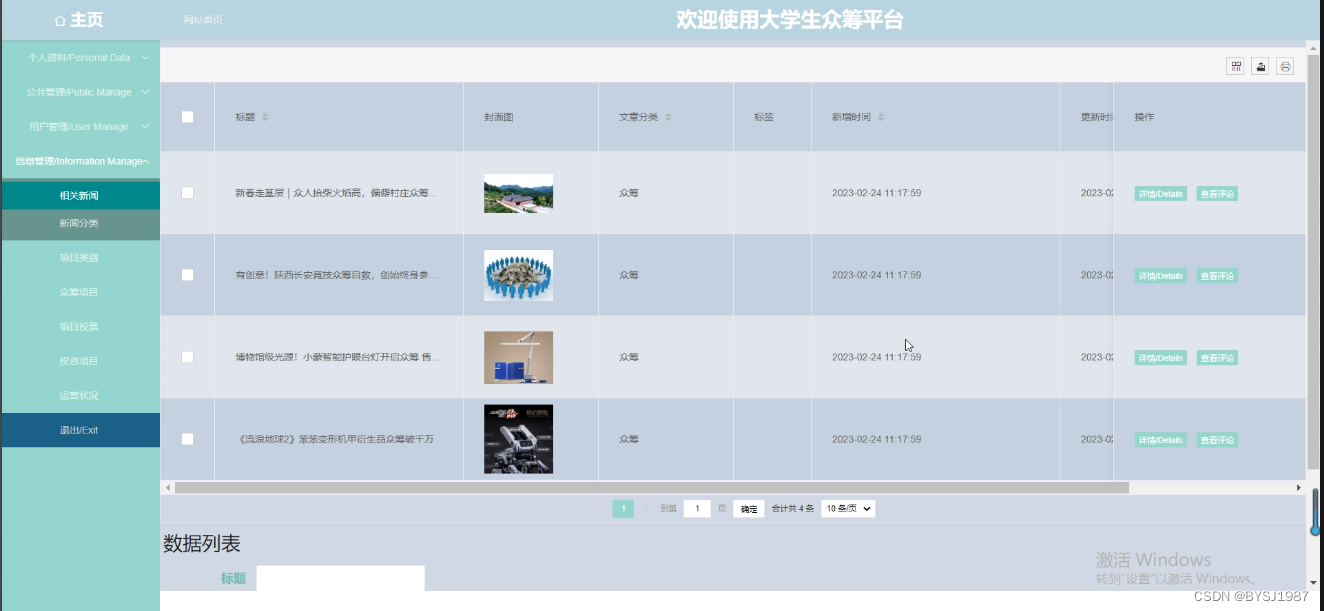The width and height of the screenshot is (1324, 611).
Task: Open the coins and figures cover thumbnail
Action: tap(518, 275)
